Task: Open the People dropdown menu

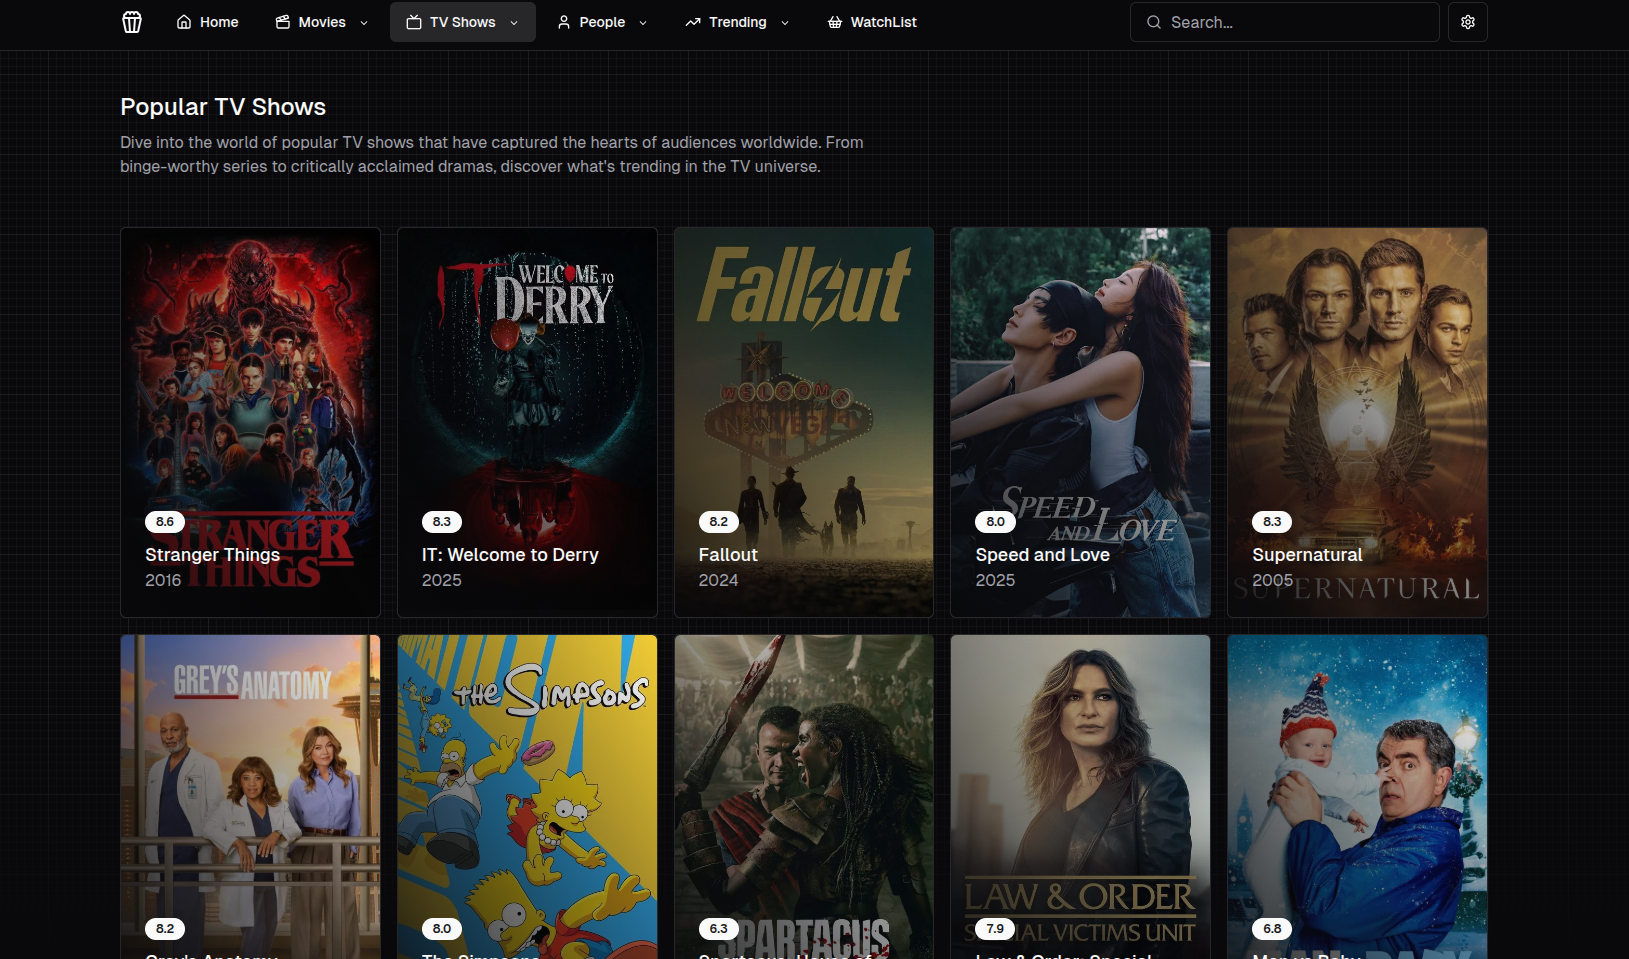Action: (x=642, y=22)
